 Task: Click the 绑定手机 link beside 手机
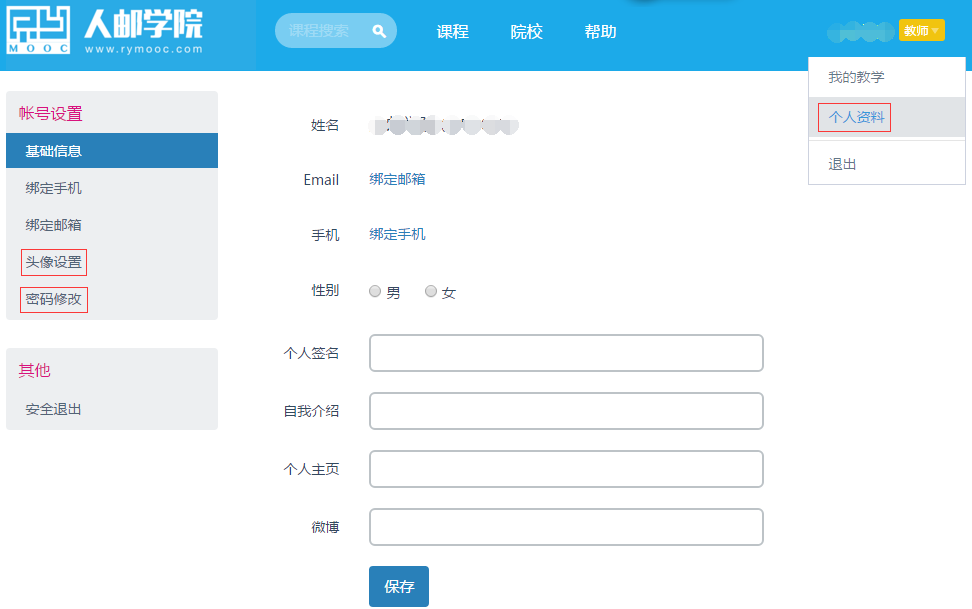[397, 234]
